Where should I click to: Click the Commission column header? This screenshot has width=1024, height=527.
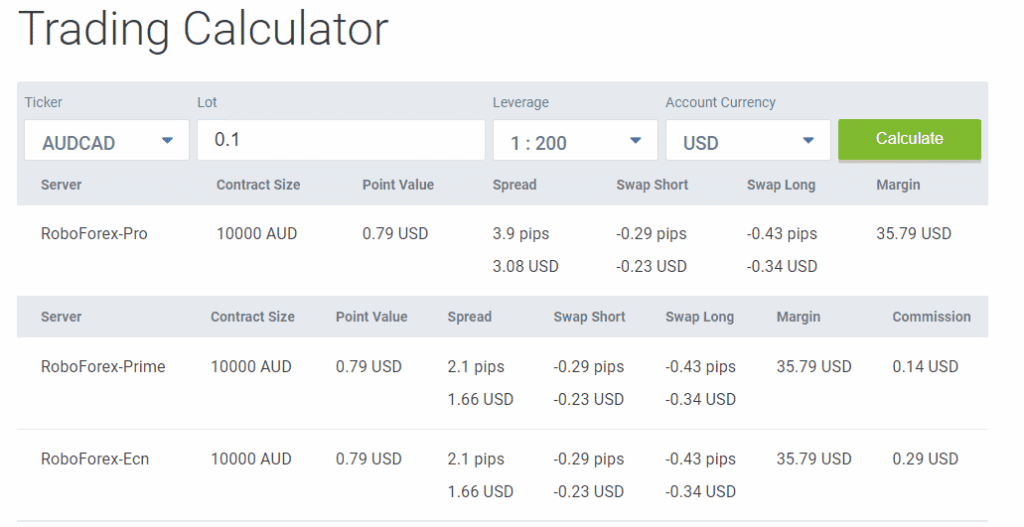[x=931, y=317]
